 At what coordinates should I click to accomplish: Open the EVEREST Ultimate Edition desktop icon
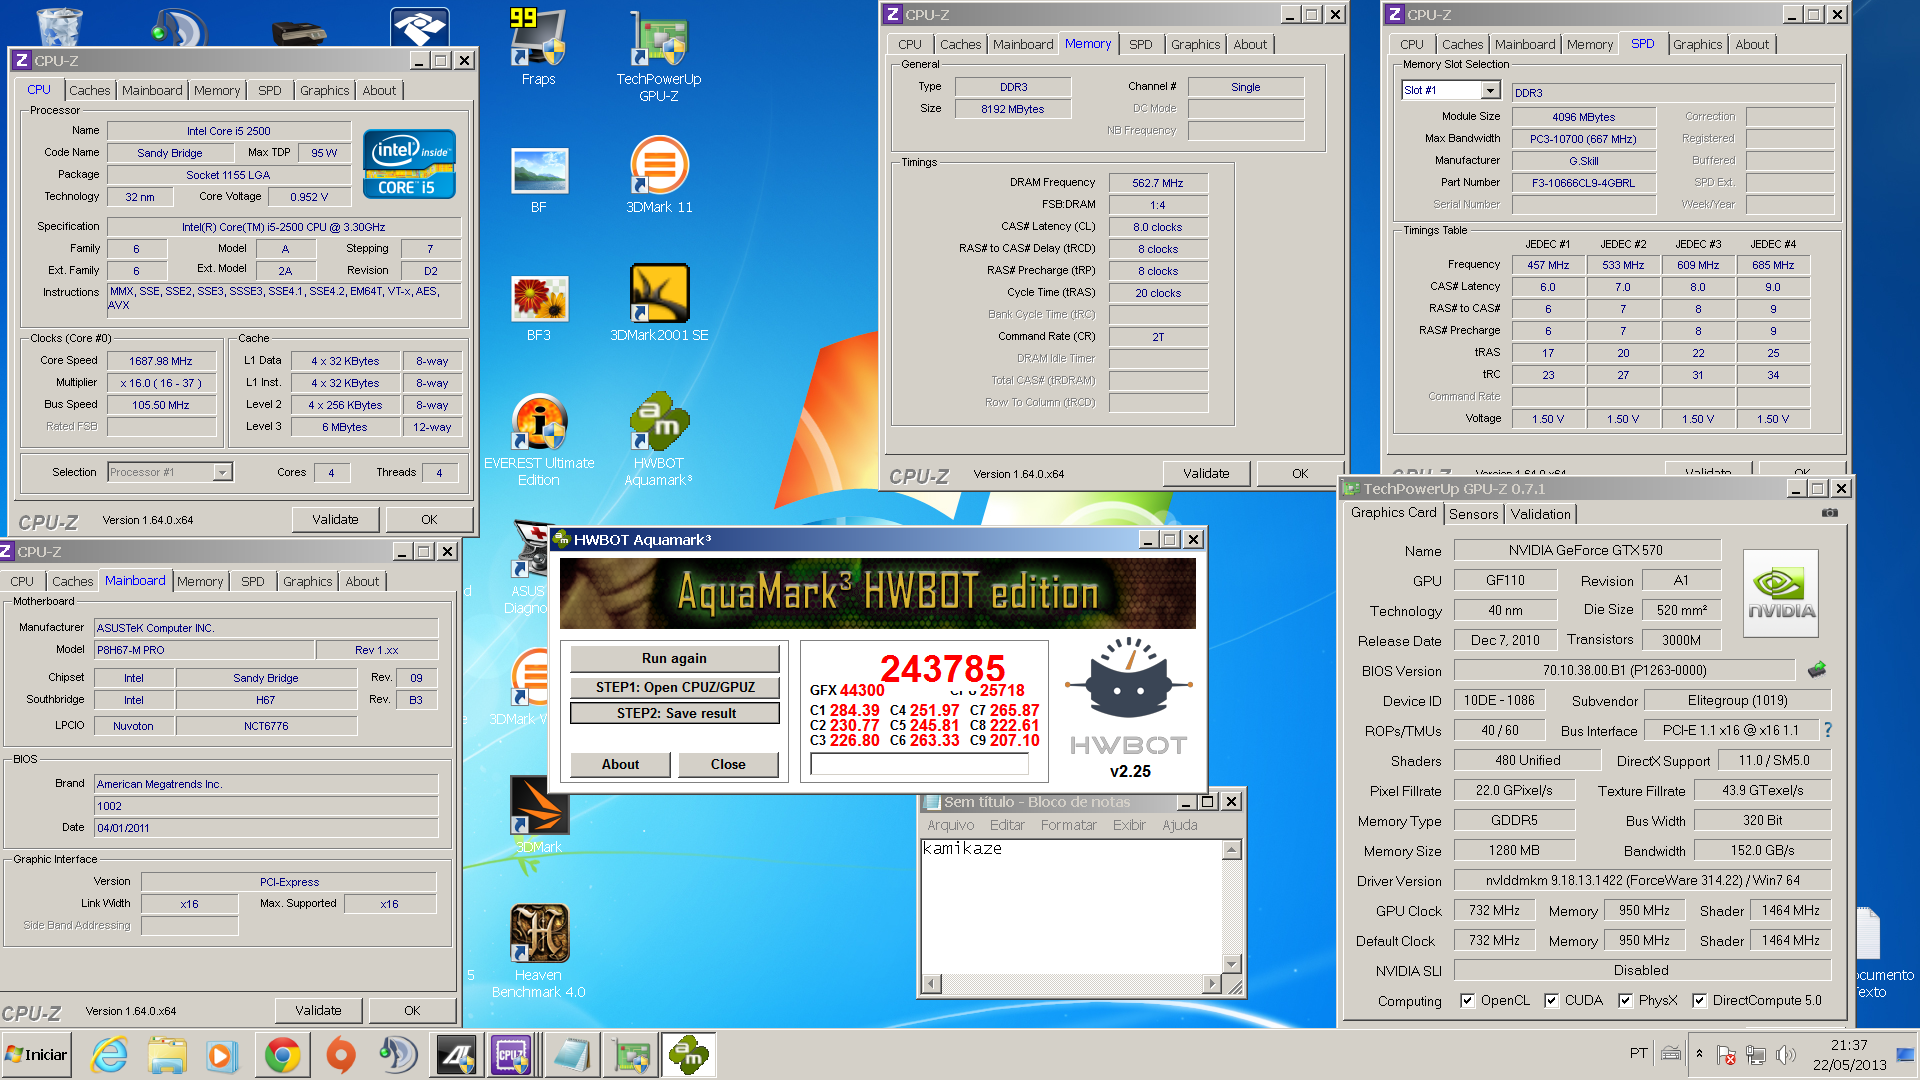point(538,440)
